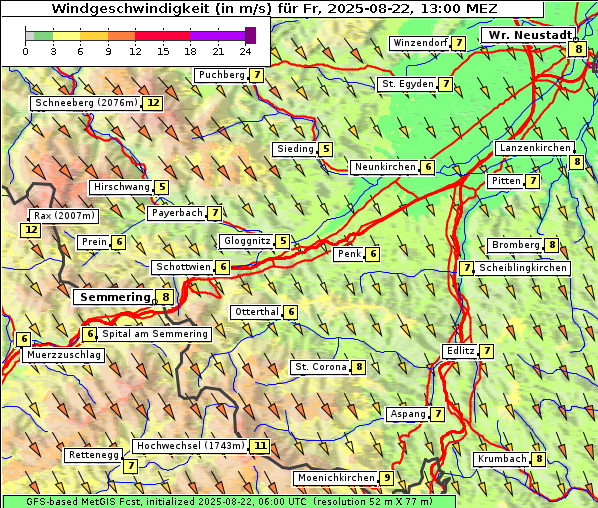Click wind value 8 beside Krumbach
This screenshot has width=598, height=508.
tap(539, 459)
